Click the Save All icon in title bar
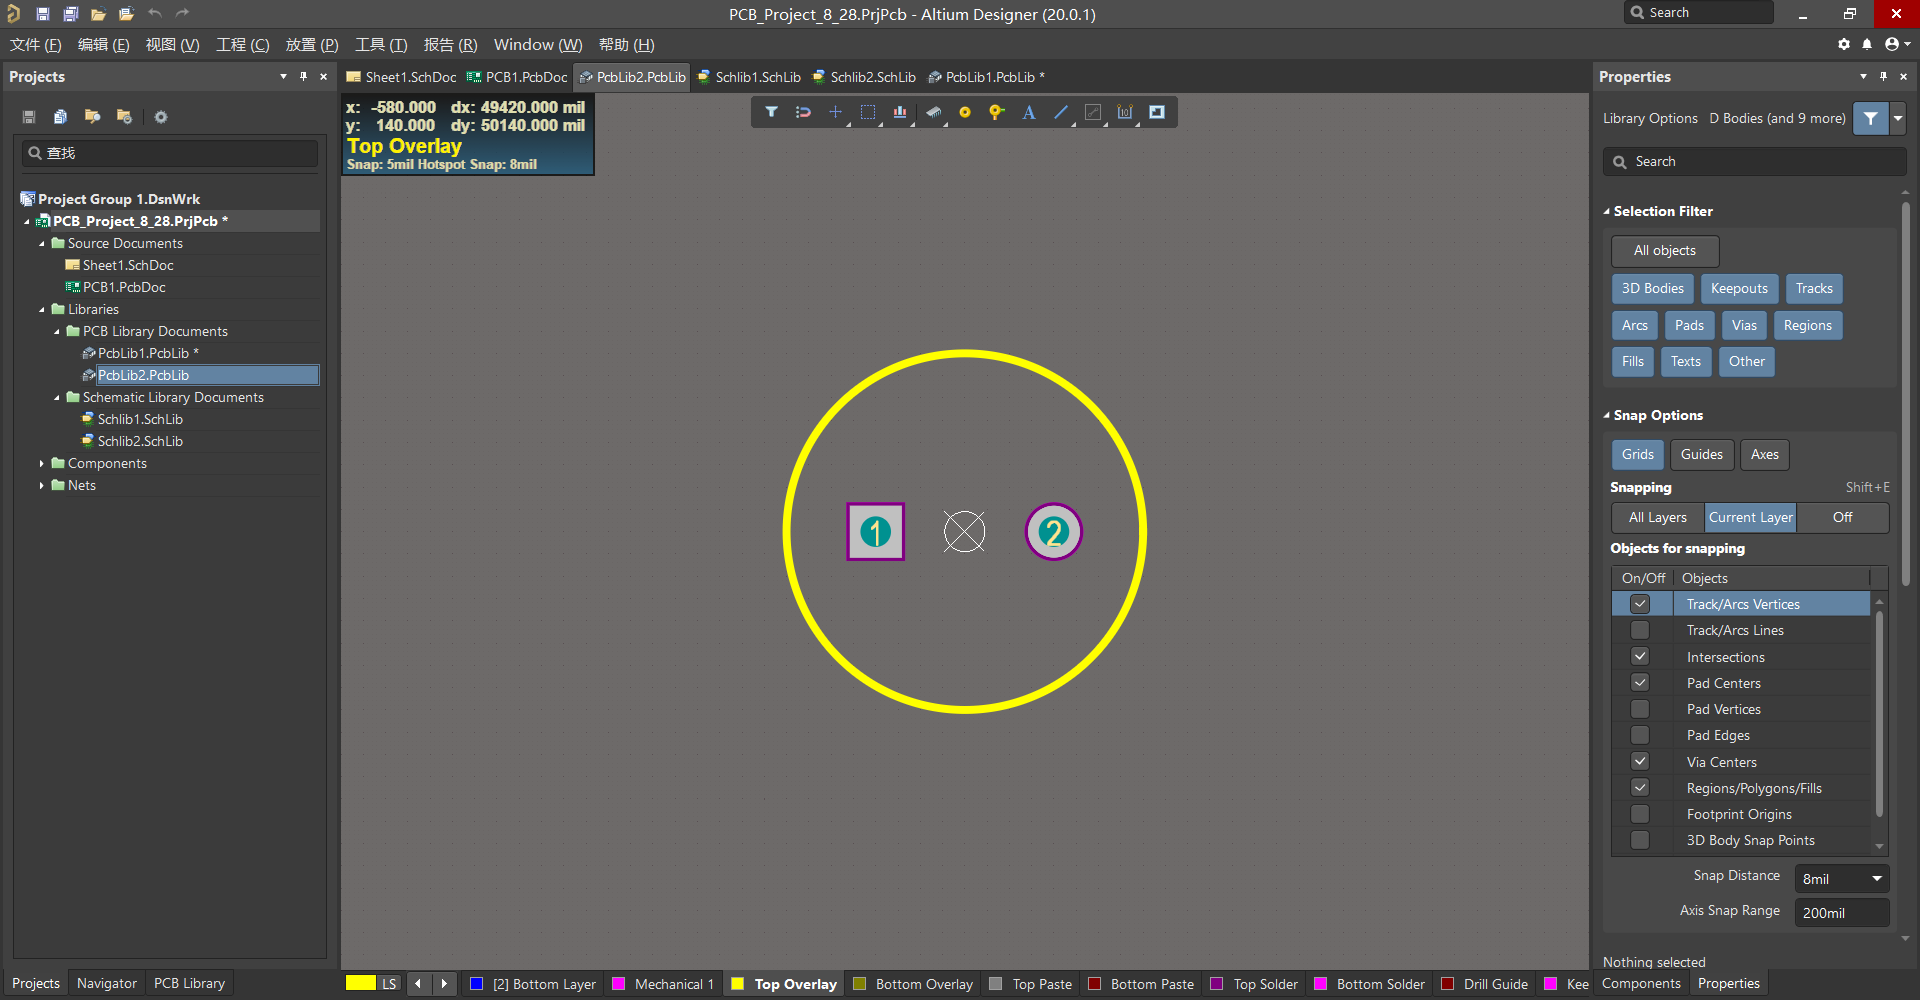The image size is (1920, 1000). pyautogui.click(x=71, y=14)
